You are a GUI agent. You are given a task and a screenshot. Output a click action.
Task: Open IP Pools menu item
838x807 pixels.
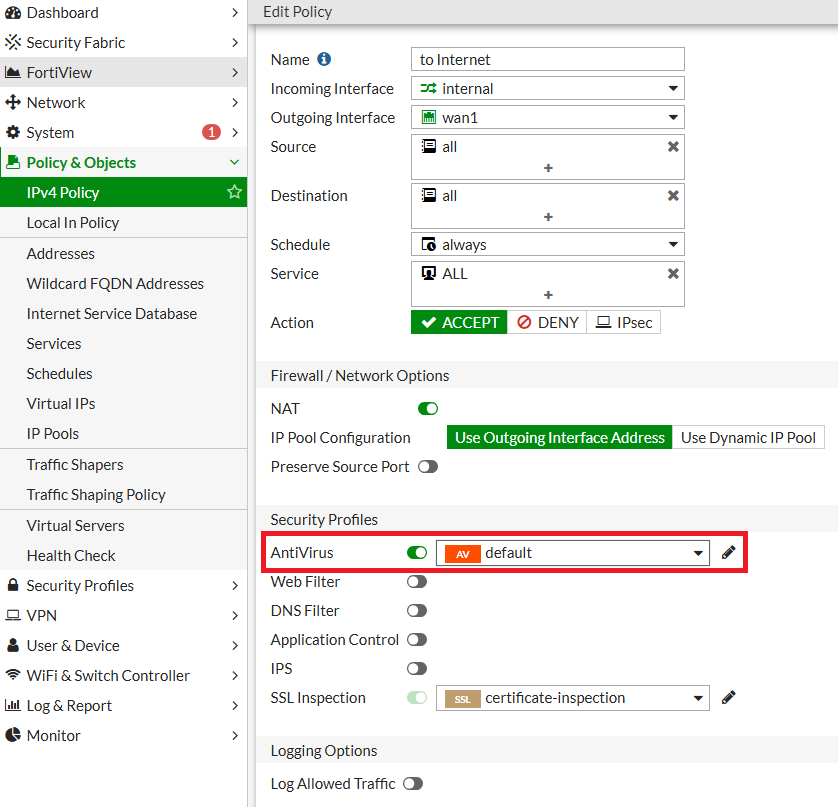pos(123,433)
